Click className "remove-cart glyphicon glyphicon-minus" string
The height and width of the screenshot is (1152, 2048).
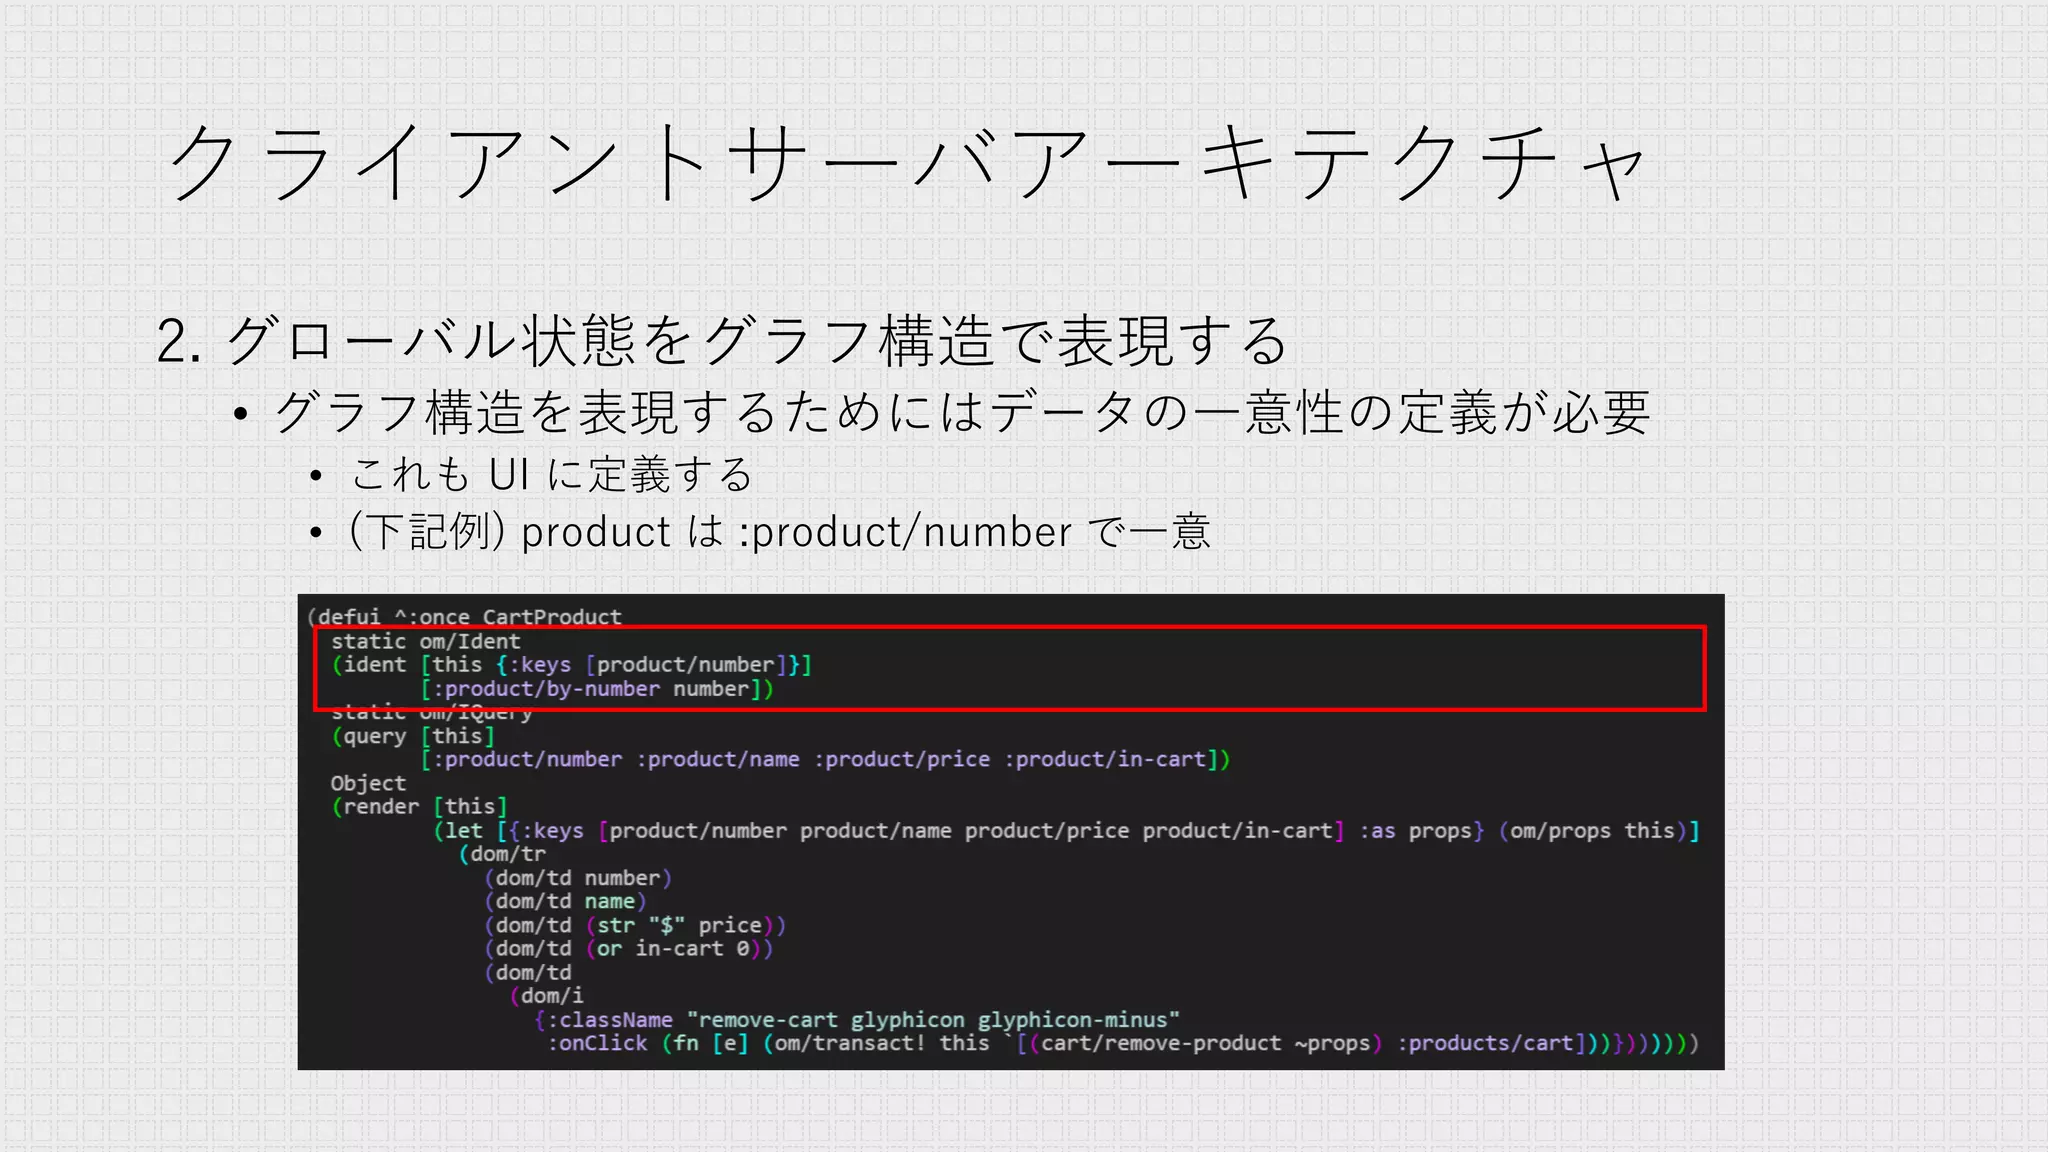tap(932, 1020)
